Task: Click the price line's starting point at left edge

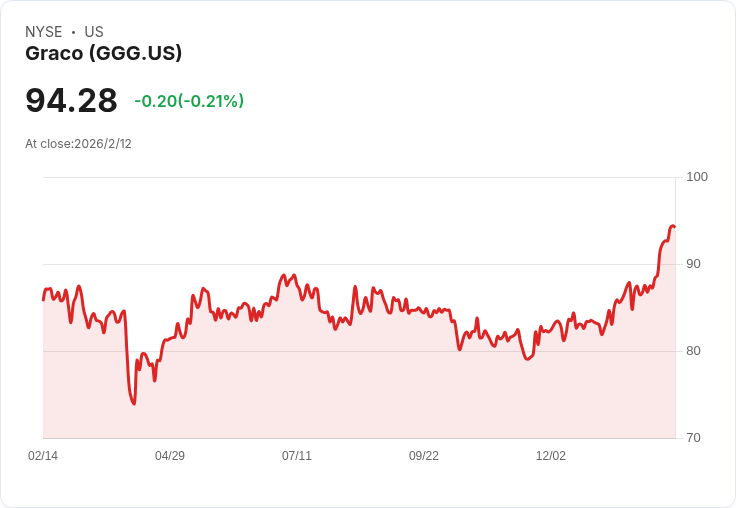Action: (x=43, y=299)
